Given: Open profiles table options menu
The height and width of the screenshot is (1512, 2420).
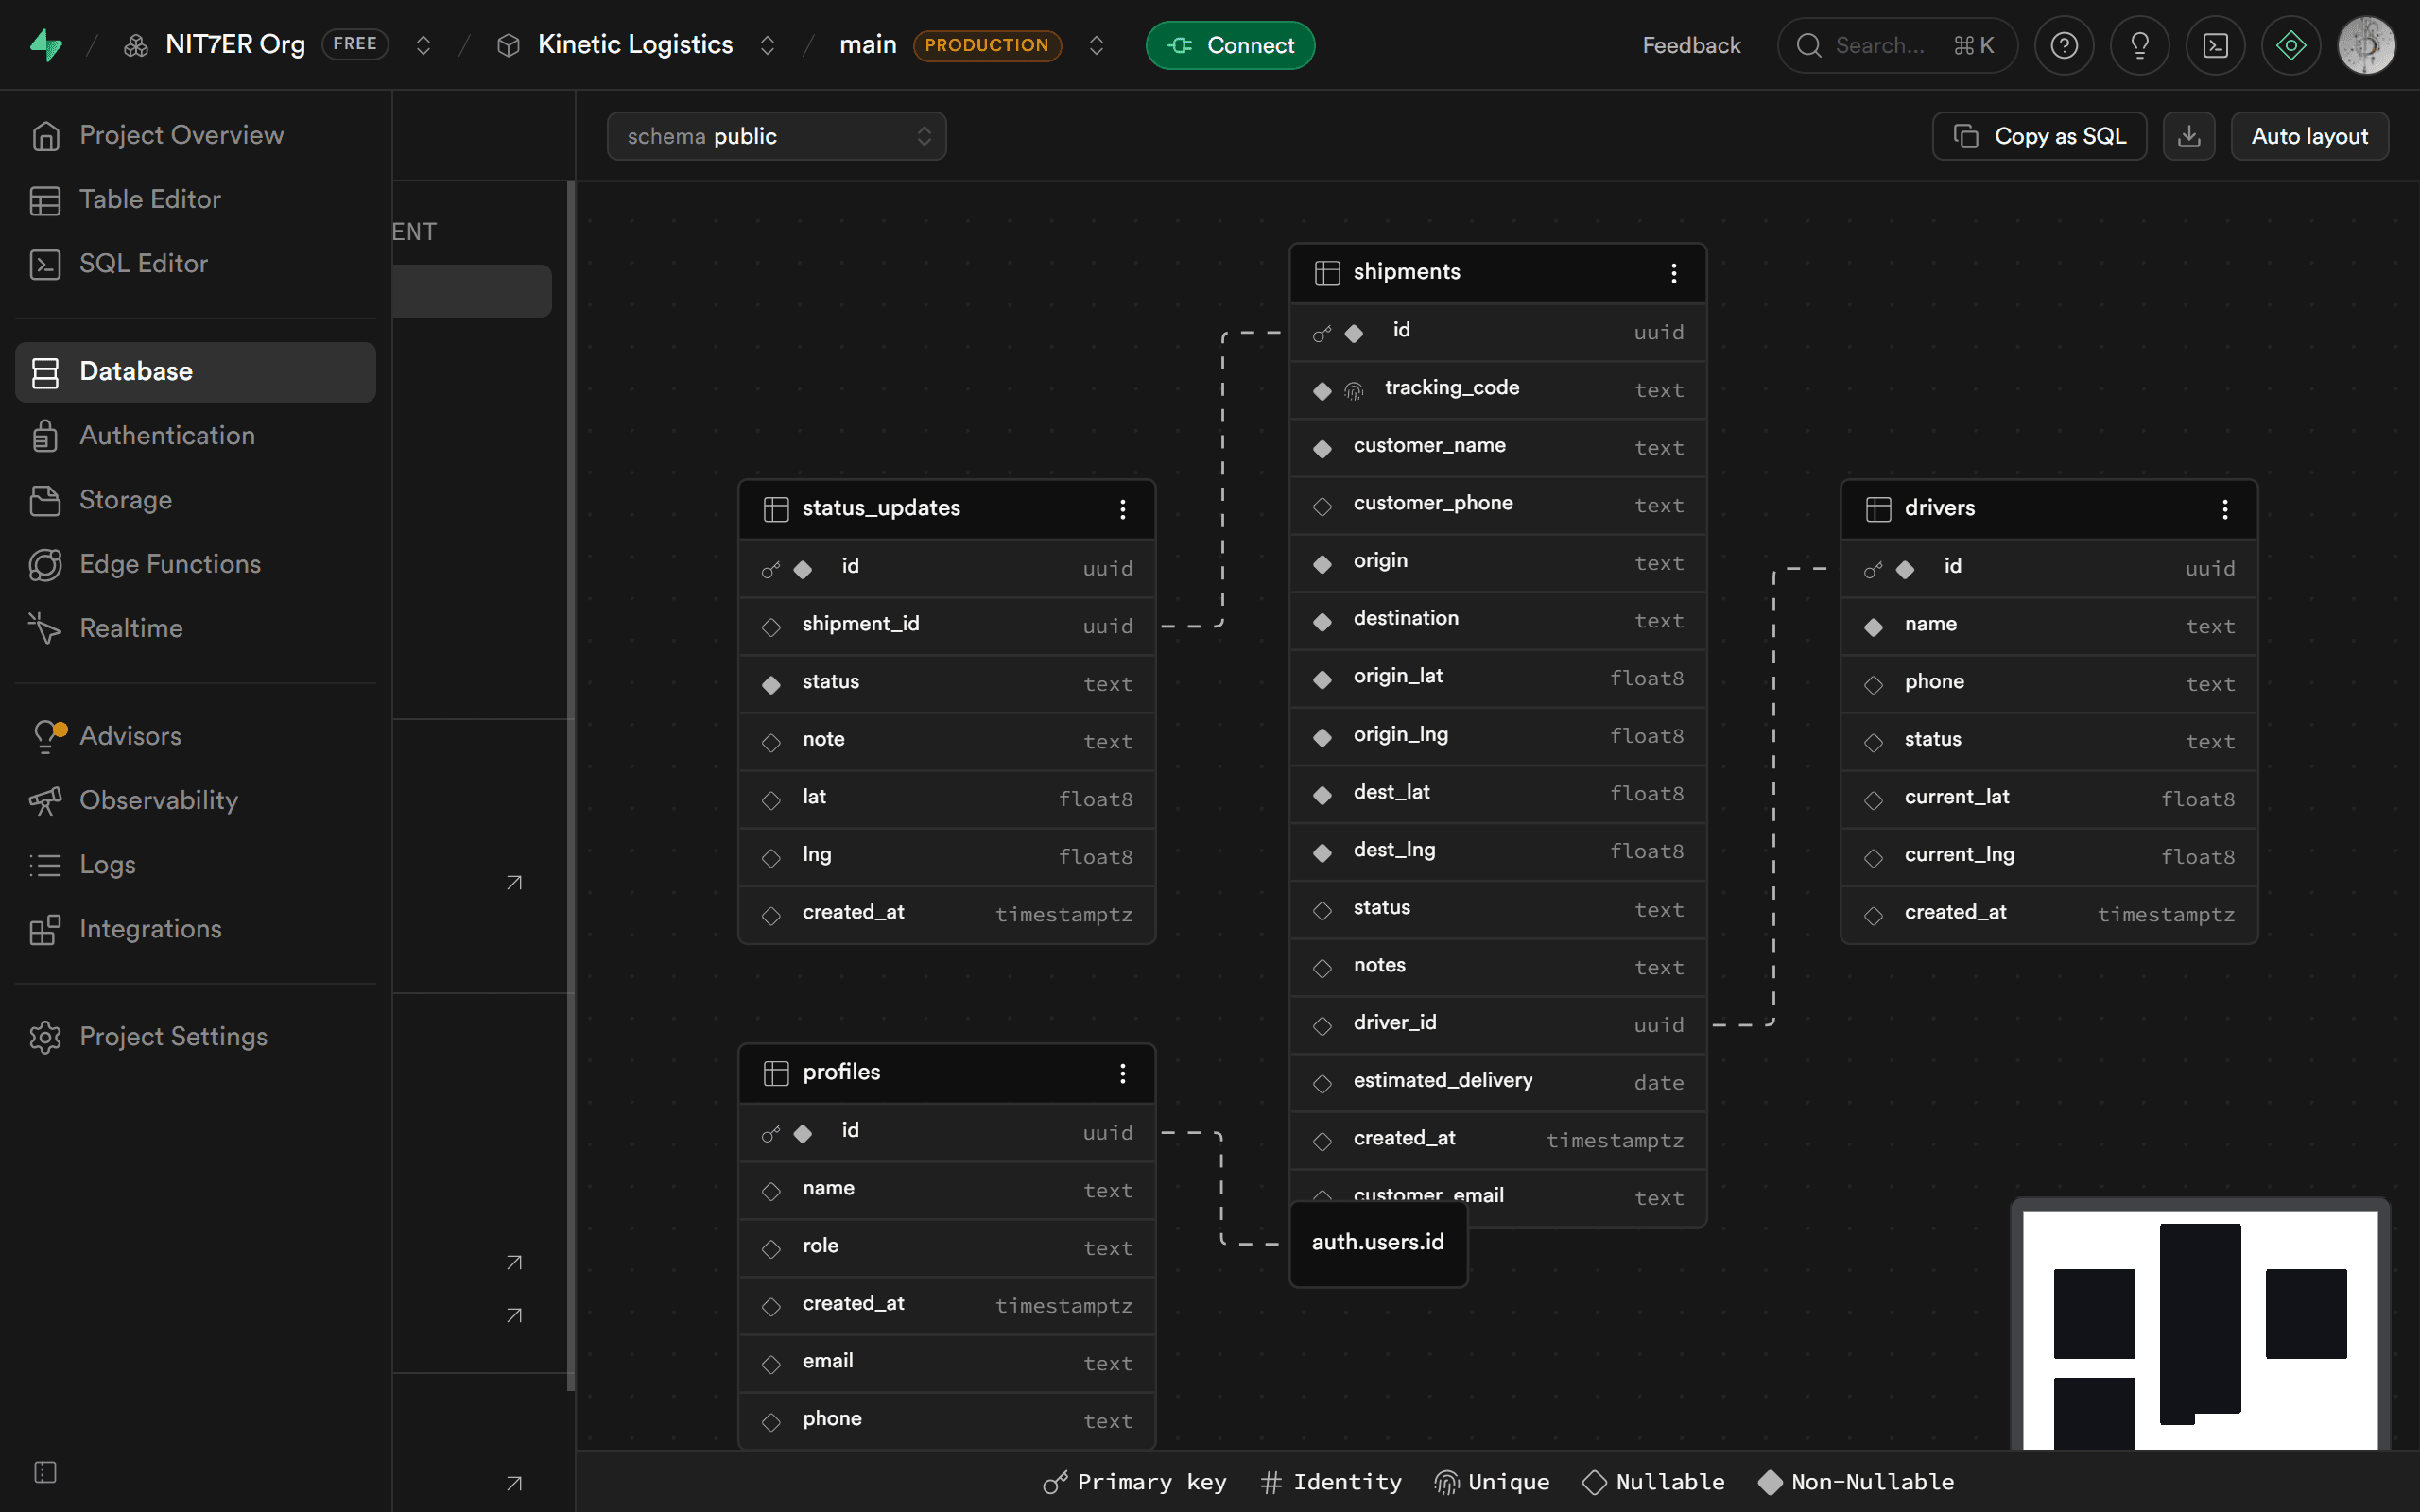Looking at the screenshot, I should [x=1123, y=1073].
